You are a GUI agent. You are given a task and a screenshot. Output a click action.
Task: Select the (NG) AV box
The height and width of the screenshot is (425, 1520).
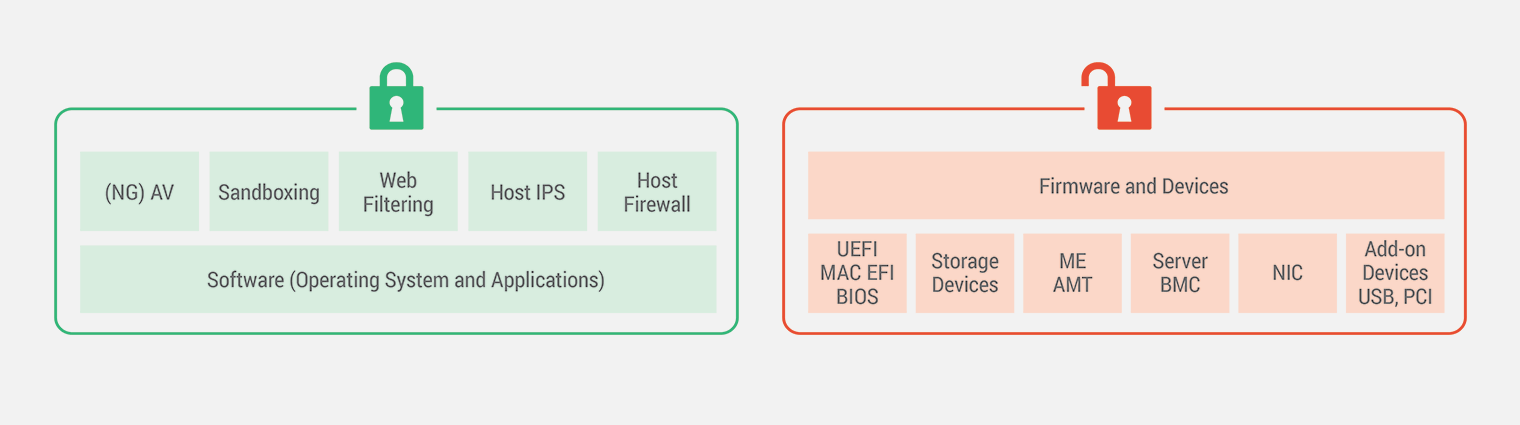[139, 192]
